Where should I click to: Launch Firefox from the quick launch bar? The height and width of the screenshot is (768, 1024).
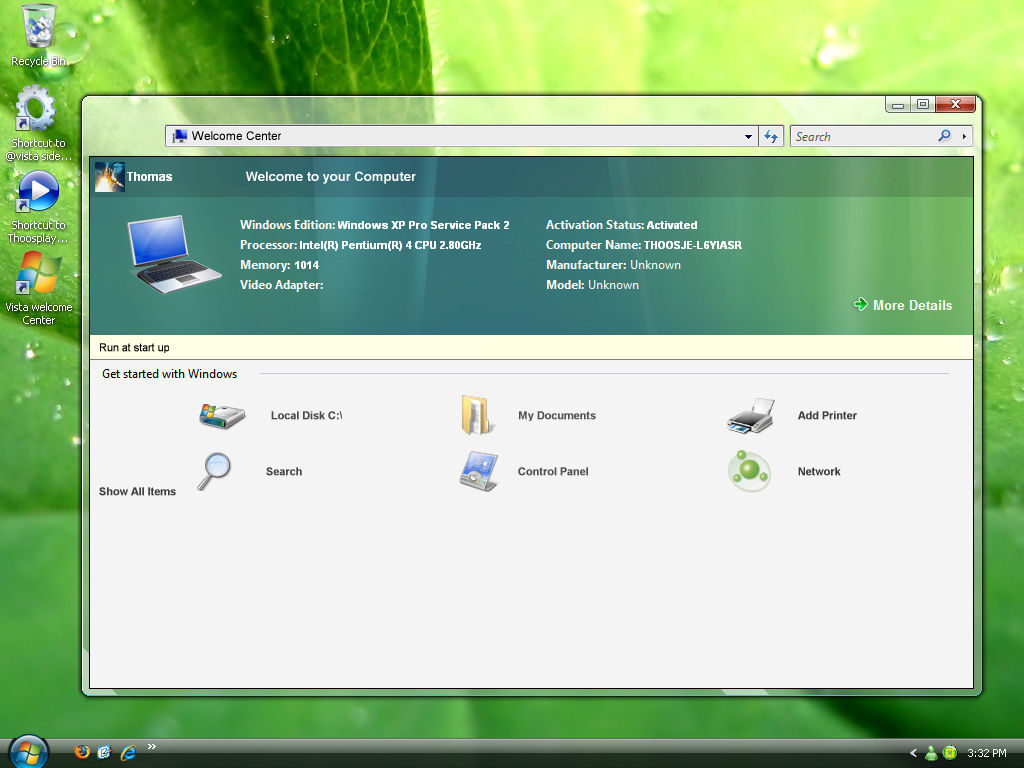pyautogui.click(x=82, y=752)
